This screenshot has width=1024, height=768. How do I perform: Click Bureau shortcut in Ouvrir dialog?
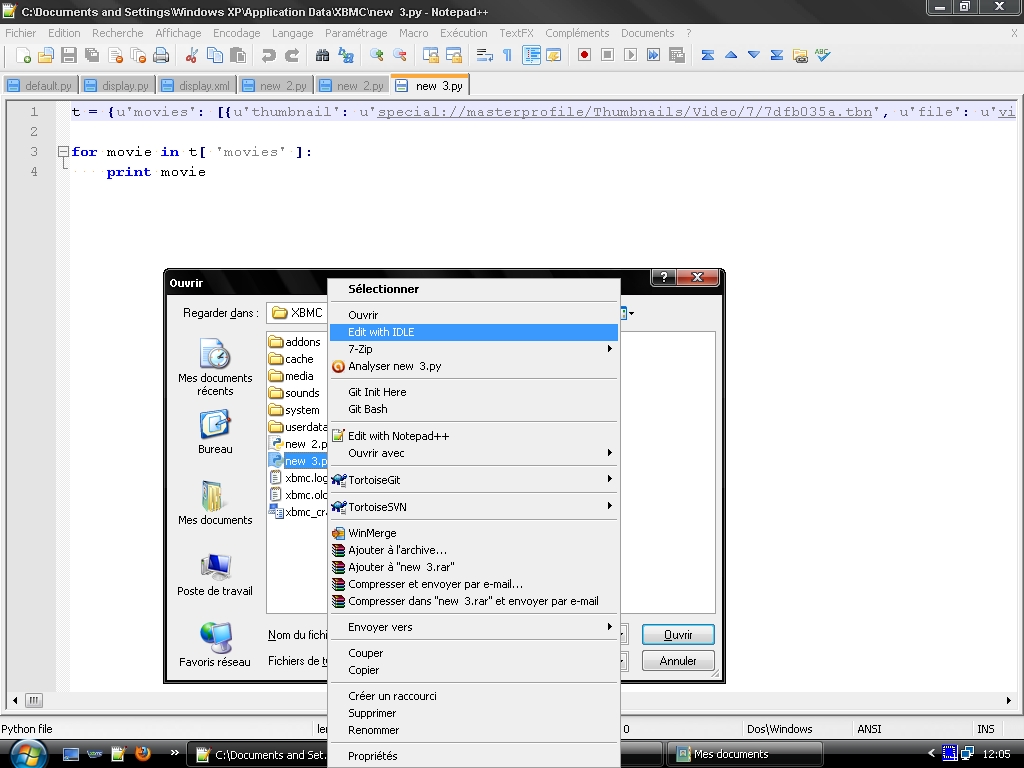[x=215, y=432]
